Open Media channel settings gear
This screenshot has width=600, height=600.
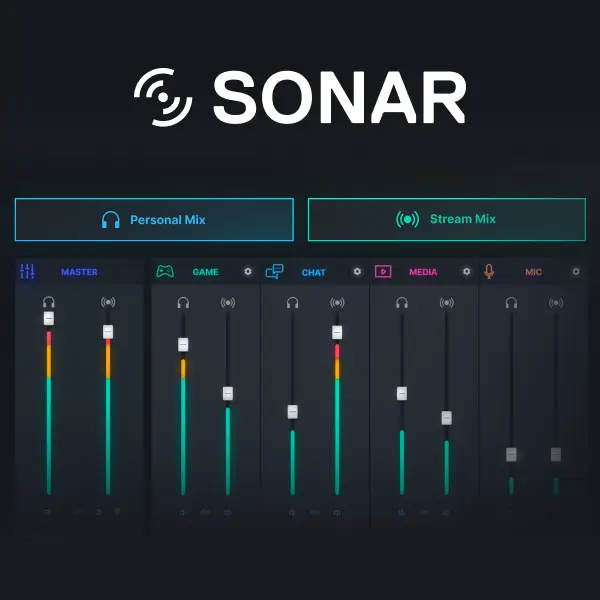tap(466, 271)
